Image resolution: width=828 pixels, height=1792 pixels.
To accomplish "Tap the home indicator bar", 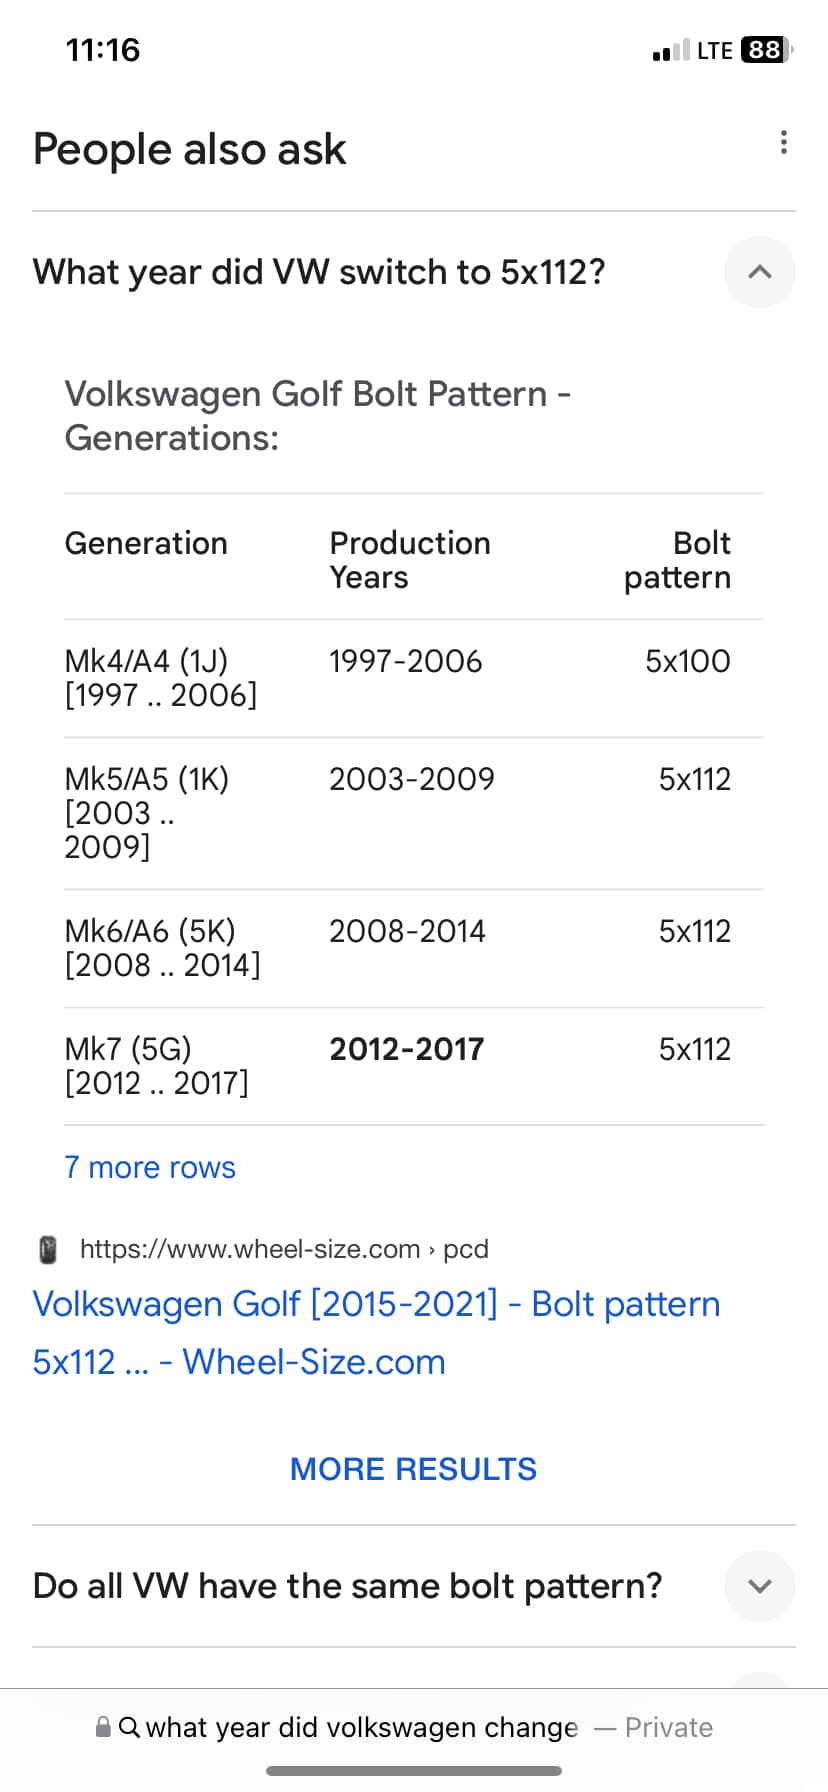I will [413, 1771].
